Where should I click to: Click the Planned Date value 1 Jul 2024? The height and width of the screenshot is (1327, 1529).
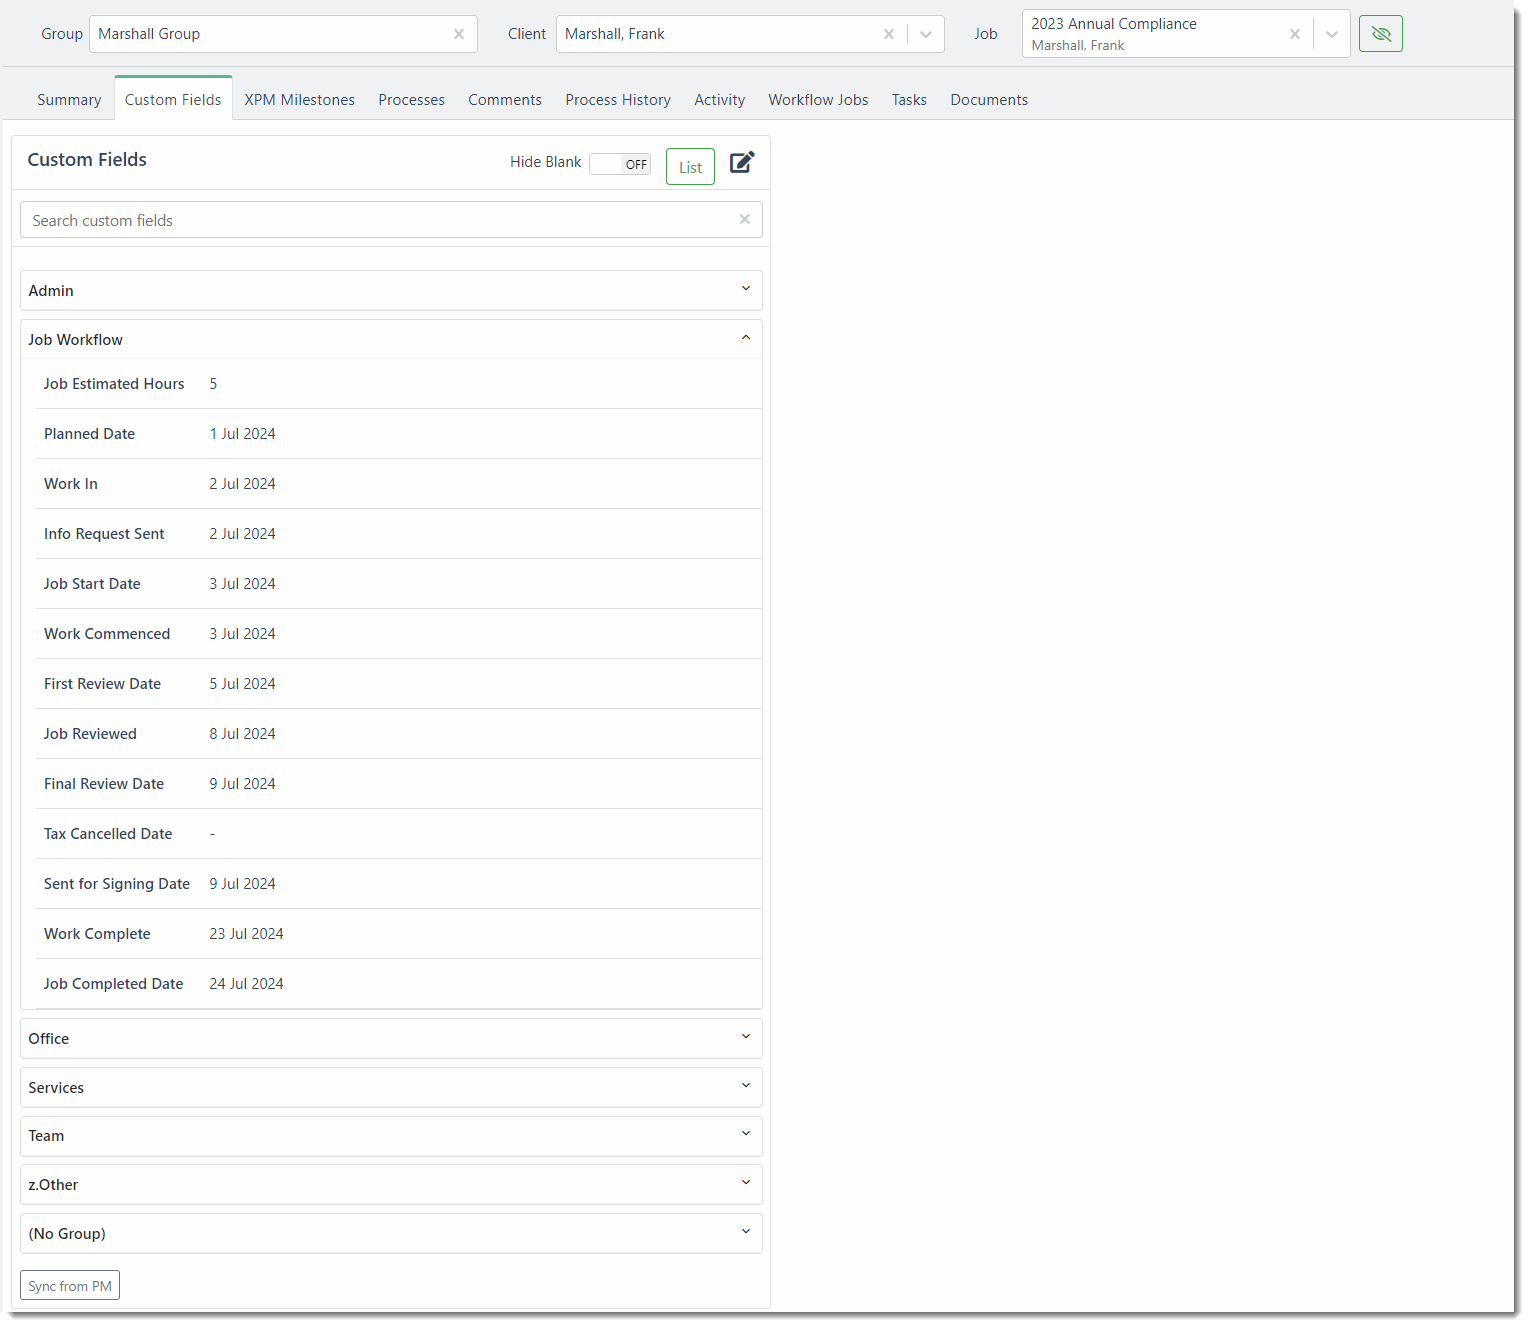point(242,434)
